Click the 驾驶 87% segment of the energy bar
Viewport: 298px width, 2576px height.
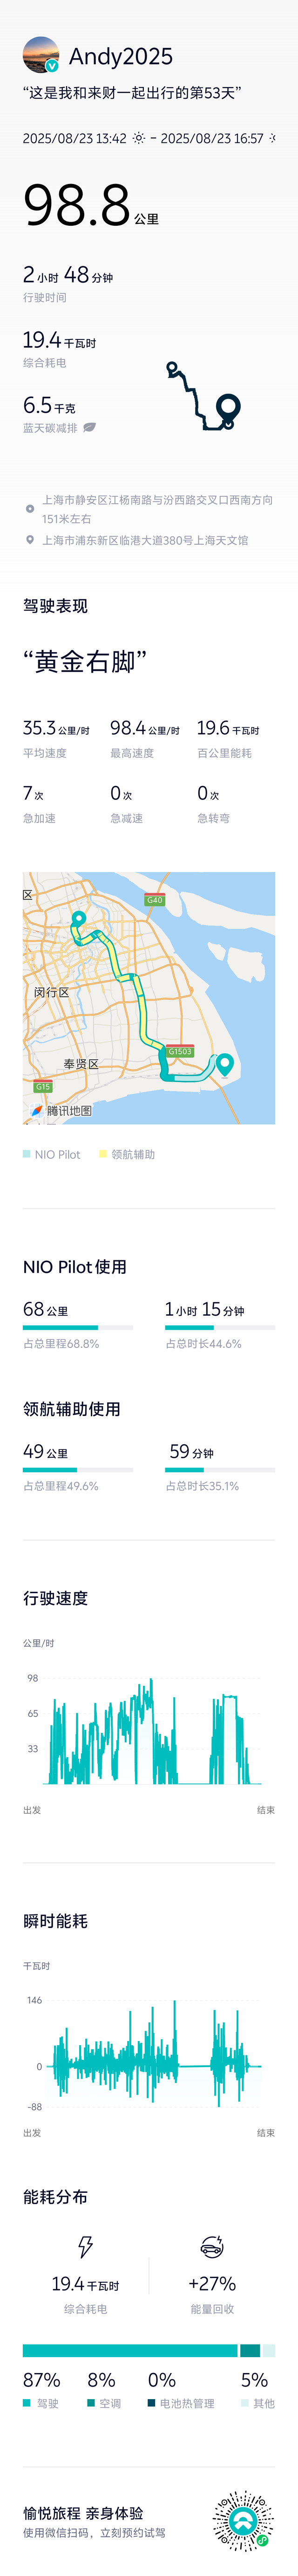pos(130,2350)
